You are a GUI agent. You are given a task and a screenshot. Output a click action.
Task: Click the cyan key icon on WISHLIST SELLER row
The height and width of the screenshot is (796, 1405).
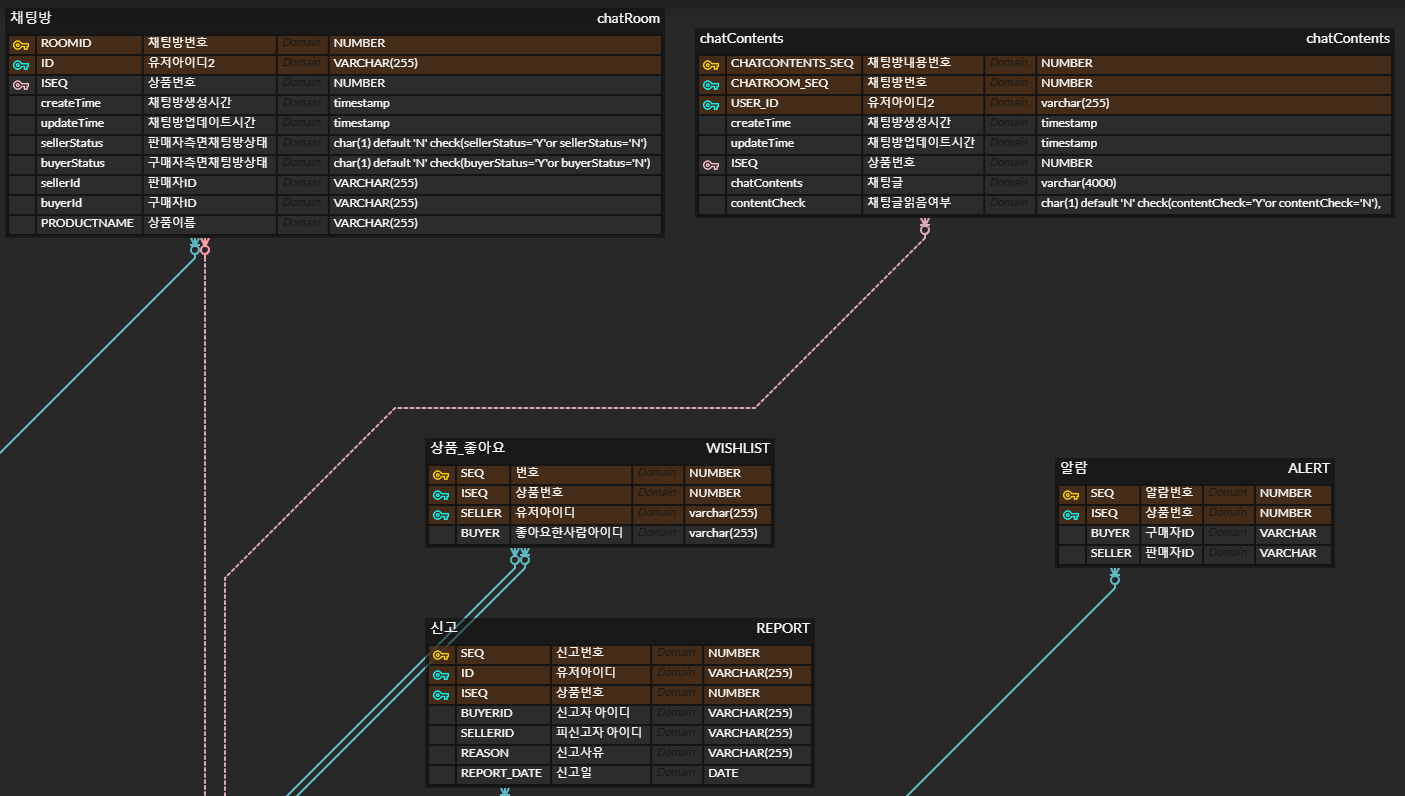point(441,514)
